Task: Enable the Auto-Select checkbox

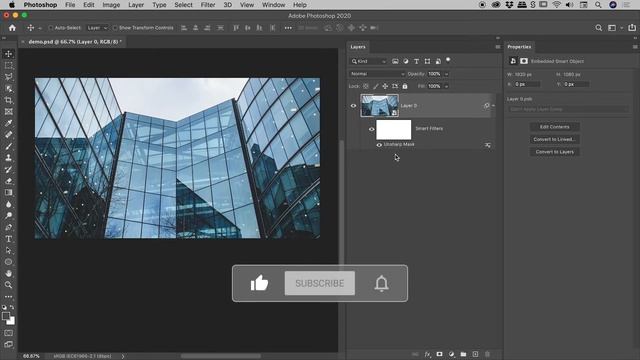Action: pyautogui.click(x=51, y=28)
